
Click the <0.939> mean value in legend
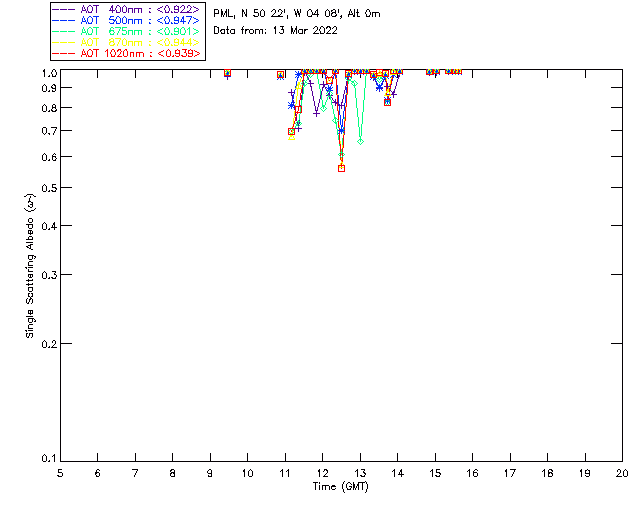point(179,53)
